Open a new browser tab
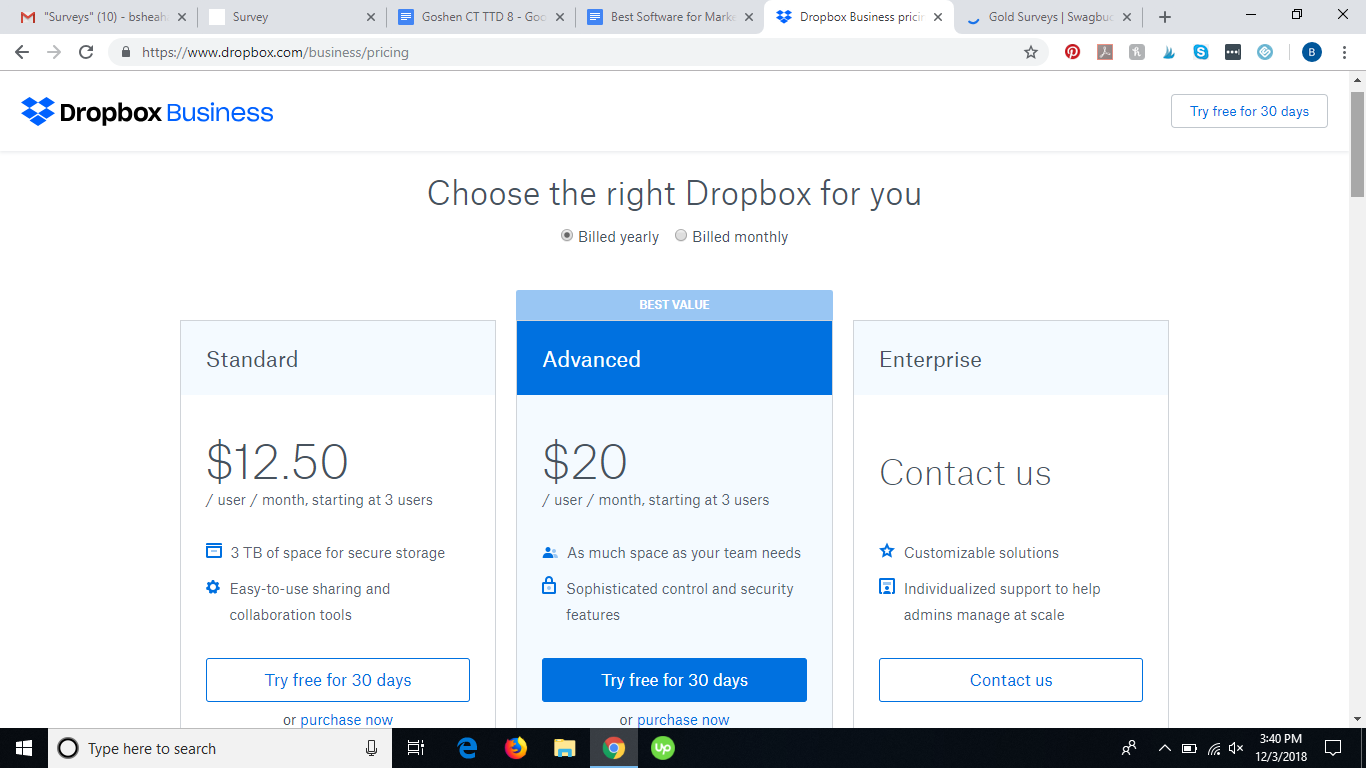Screen dimensions: 1366x768 coord(1165,17)
